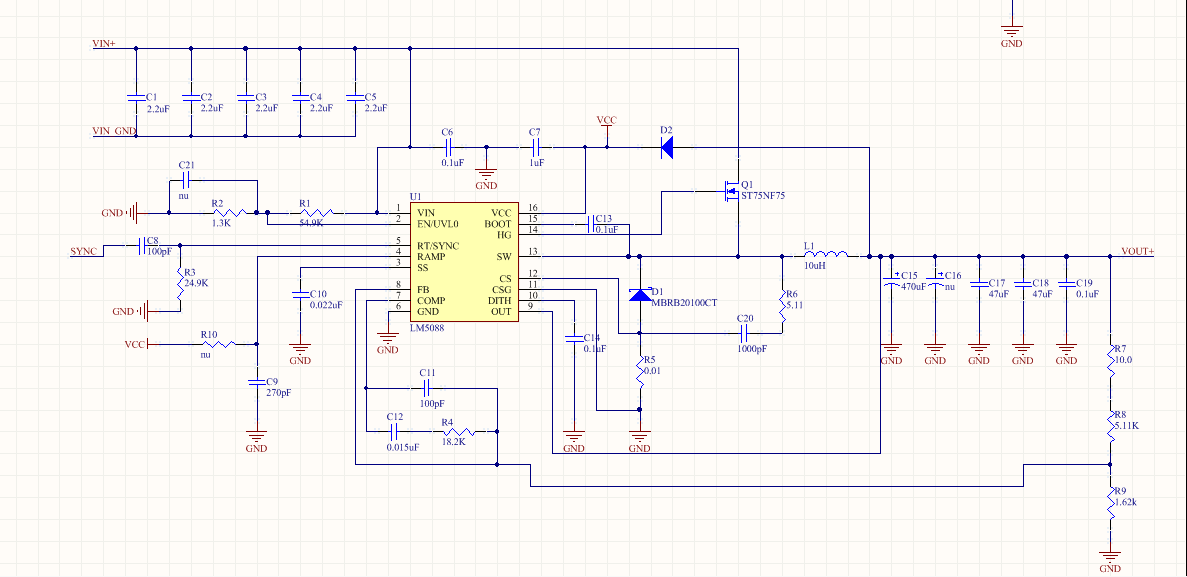Click resistor R9 1.62k symbol
The image size is (1187, 577).
point(1111,503)
